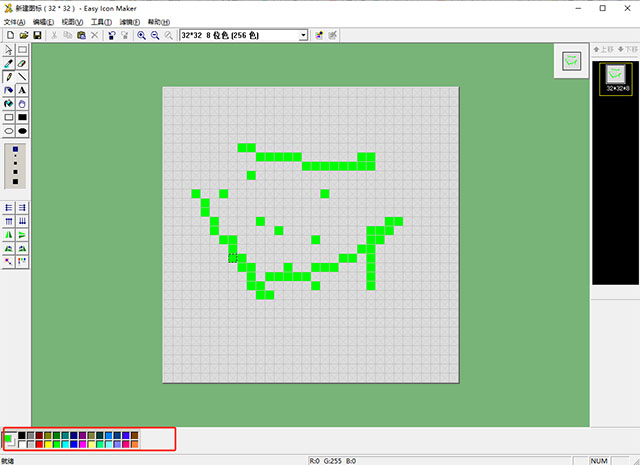Choose the filled rectangle shape tool
Image resolution: width=640 pixels, height=465 pixels.
point(22,117)
